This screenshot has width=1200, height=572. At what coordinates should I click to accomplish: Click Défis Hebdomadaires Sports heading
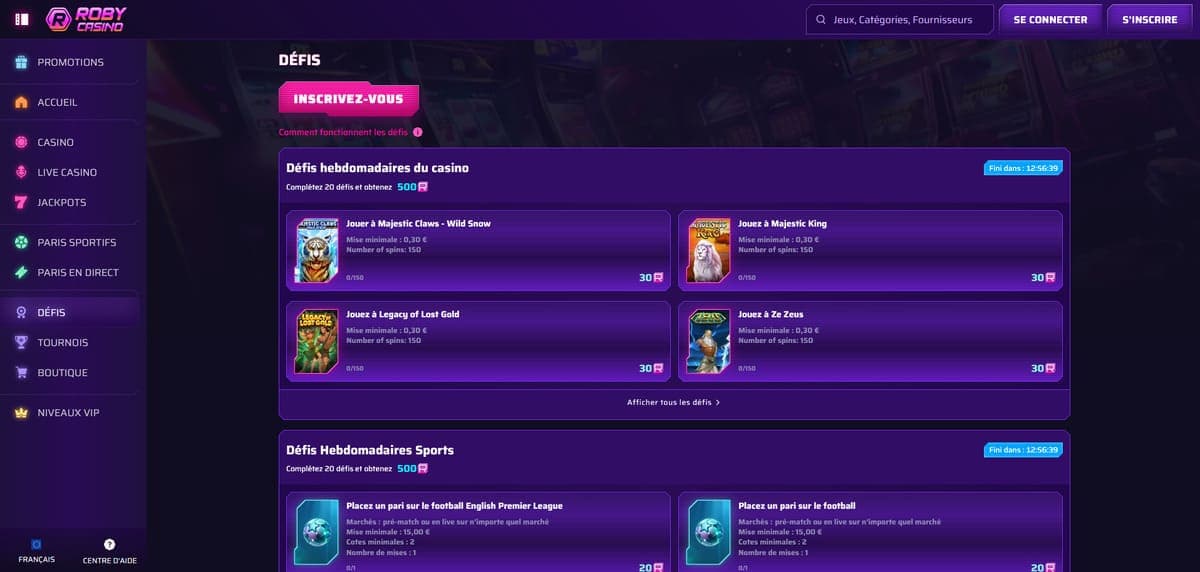coord(370,450)
